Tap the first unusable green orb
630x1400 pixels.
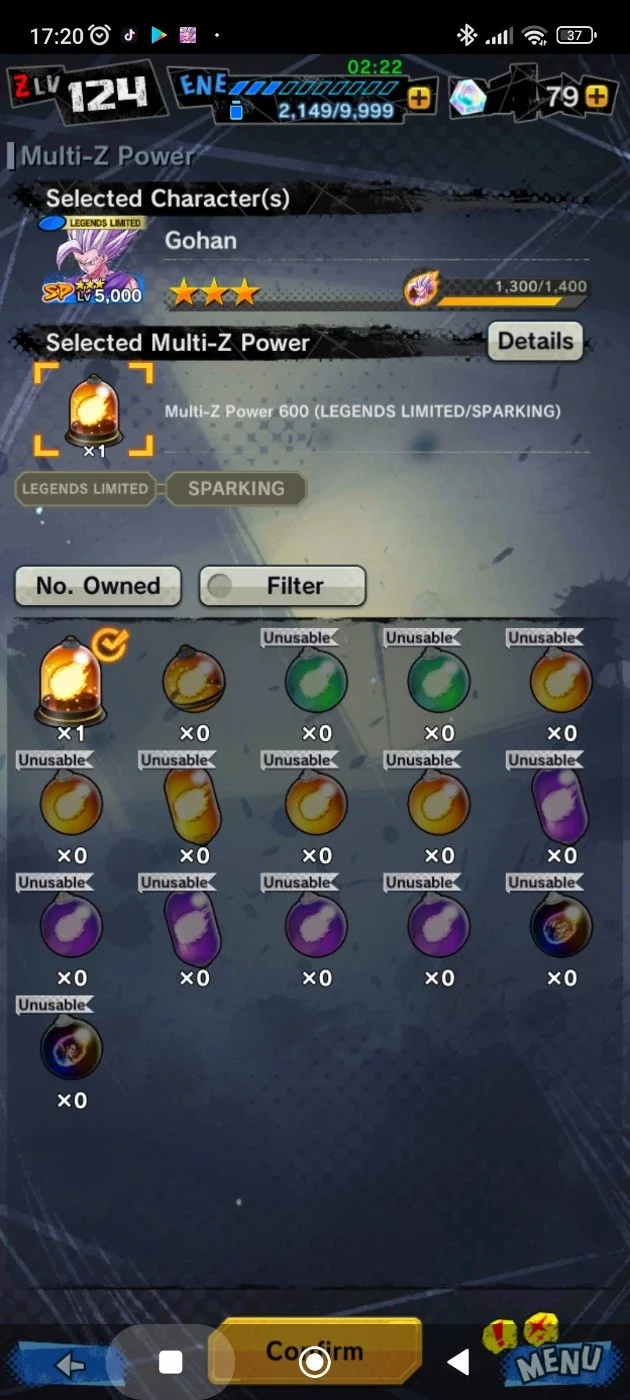coord(316,680)
